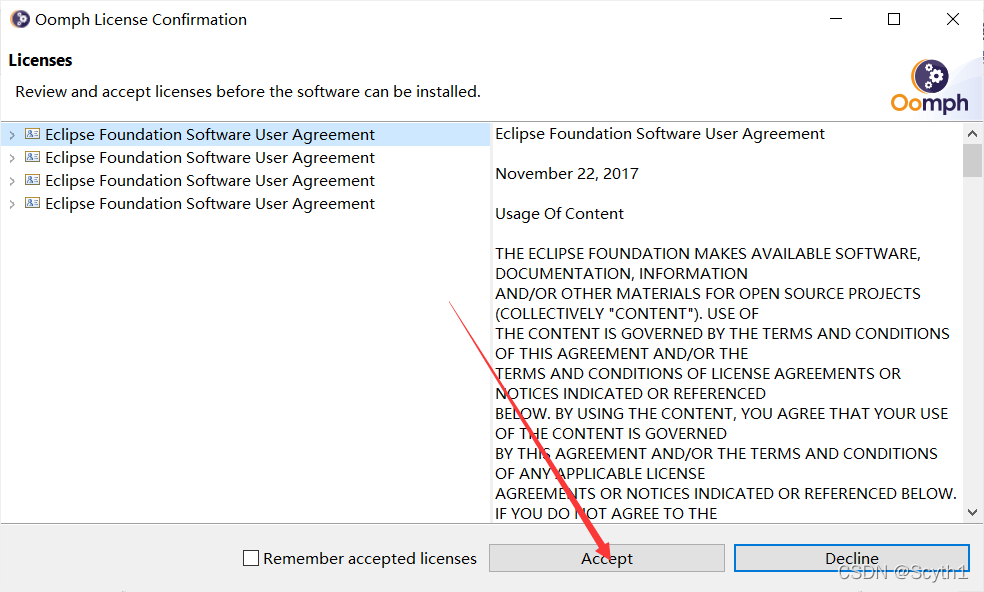The height and width of the screenshot is (592, 984).
Task: Click the Oomph title bar application icon
Action: [x=20, y=19]
